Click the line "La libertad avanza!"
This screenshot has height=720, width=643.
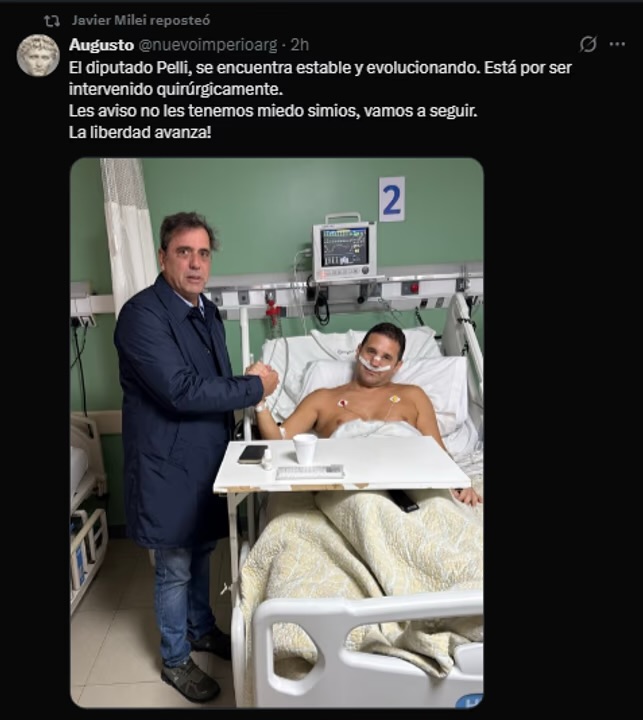pos(140,133)
